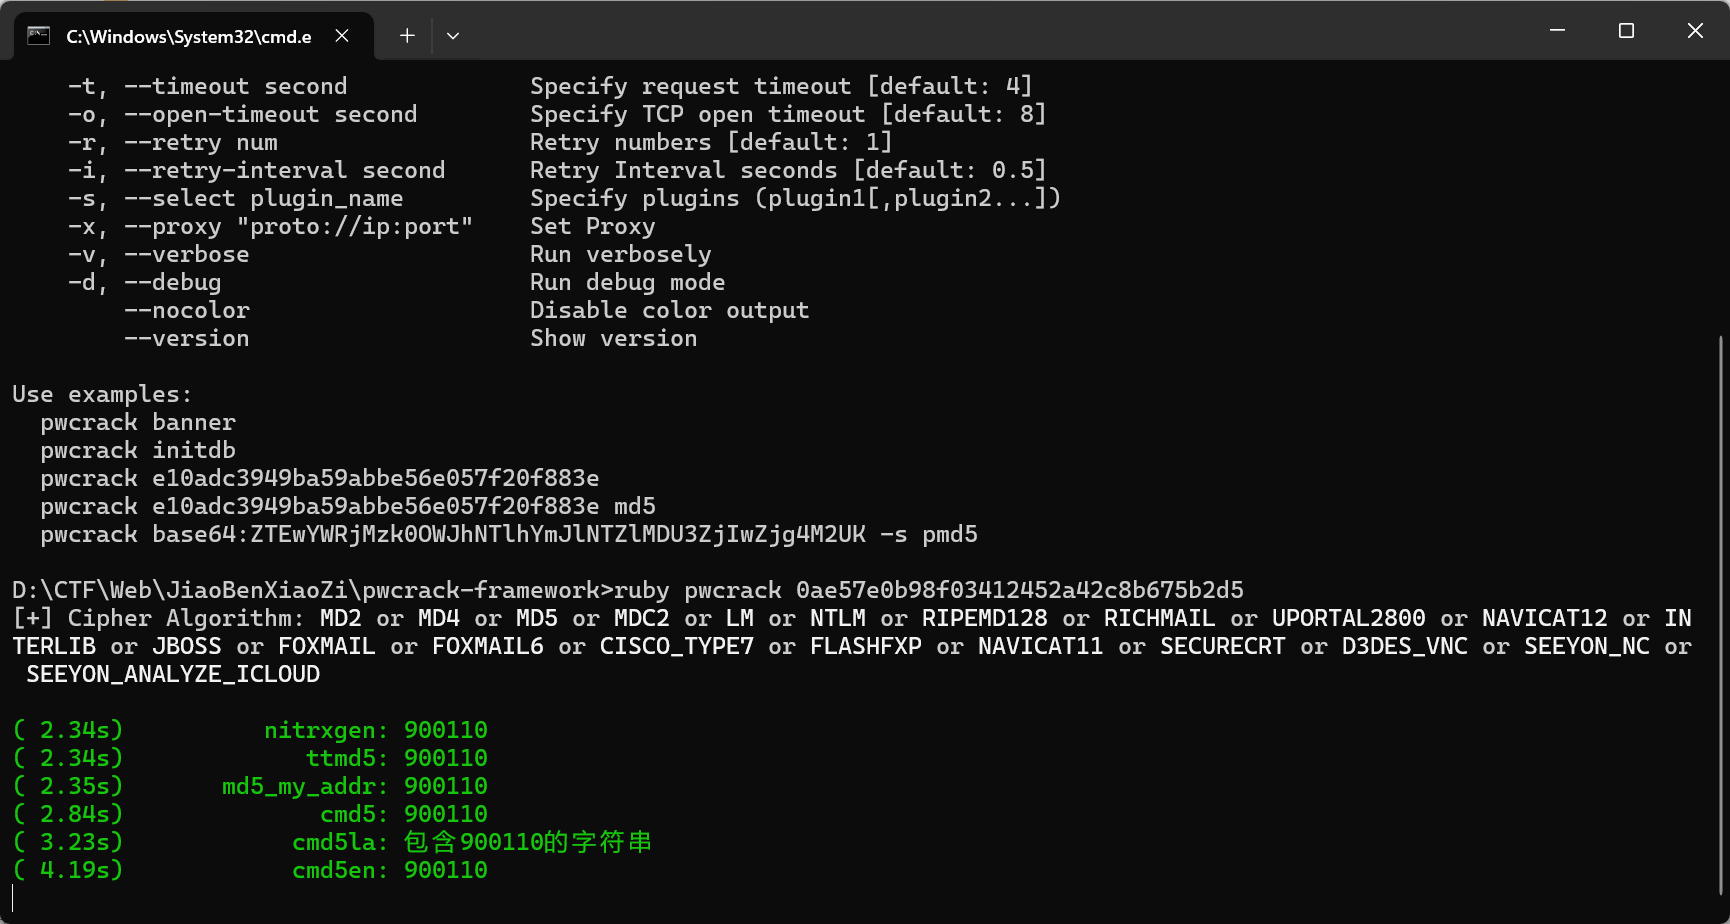Click the '[+] Cipher Algorithm:' label
Screen dimensions: 1730x924
tap(159, 619)
